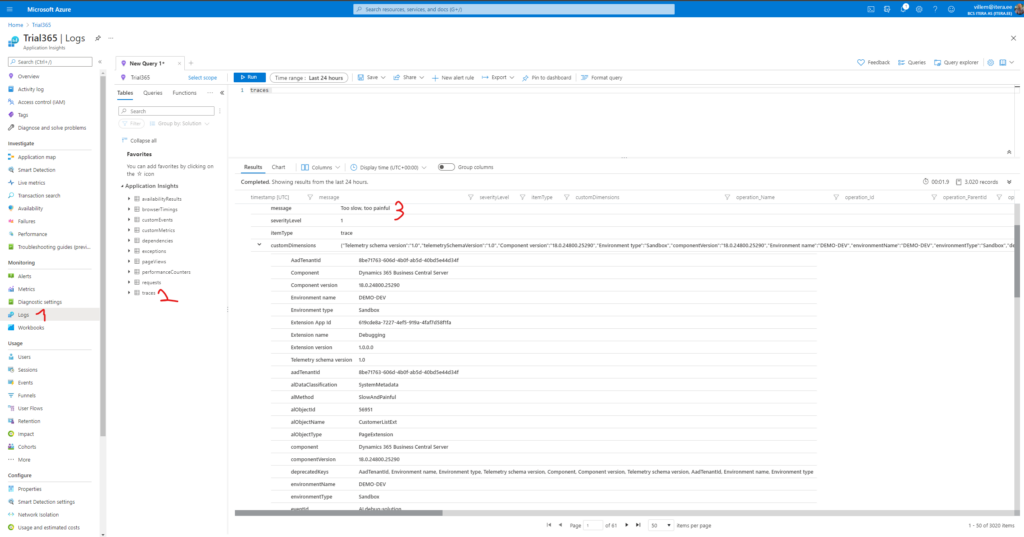Open Application map in sidebar
1024x537 pixels.
point(37,157)
